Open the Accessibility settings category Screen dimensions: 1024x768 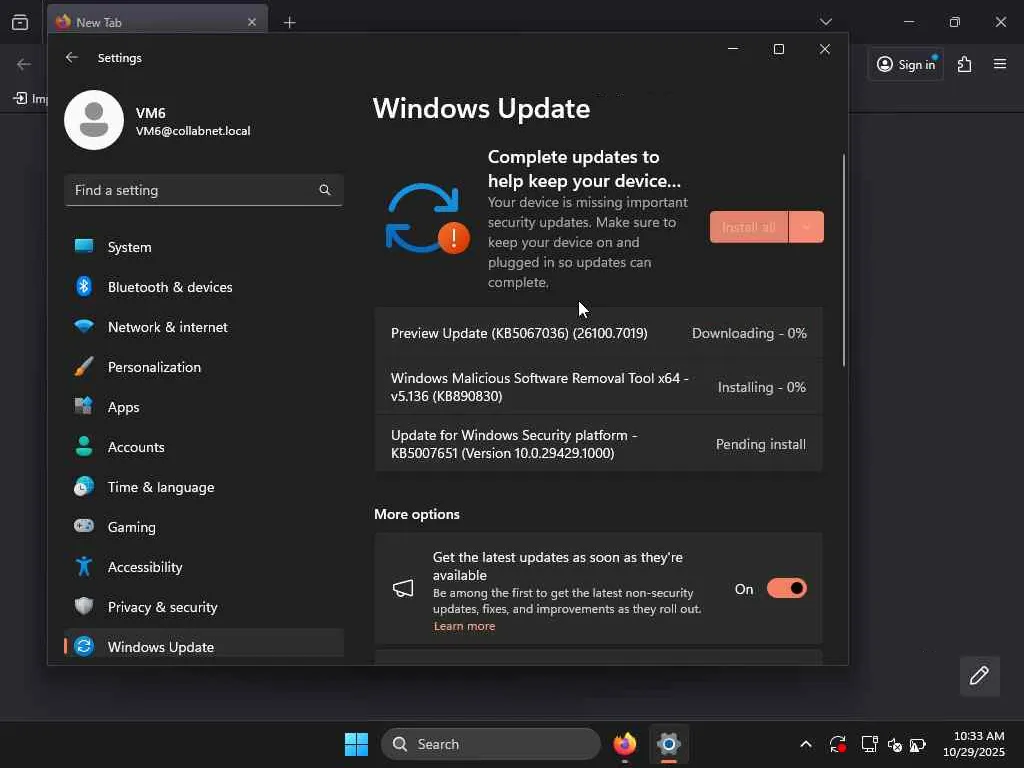pyautogui.click(x=204, y=567)
